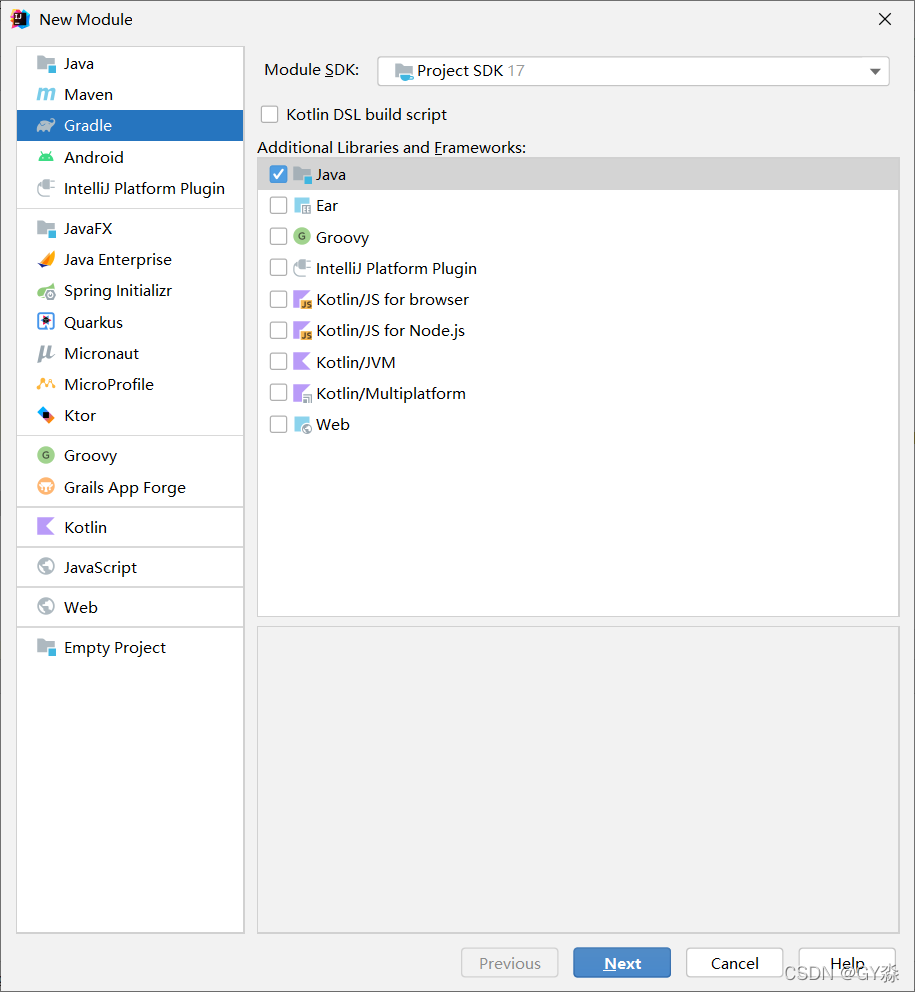Check Kotlin/JS for browser checkbox
915x992 pixels.
[278, 299]
